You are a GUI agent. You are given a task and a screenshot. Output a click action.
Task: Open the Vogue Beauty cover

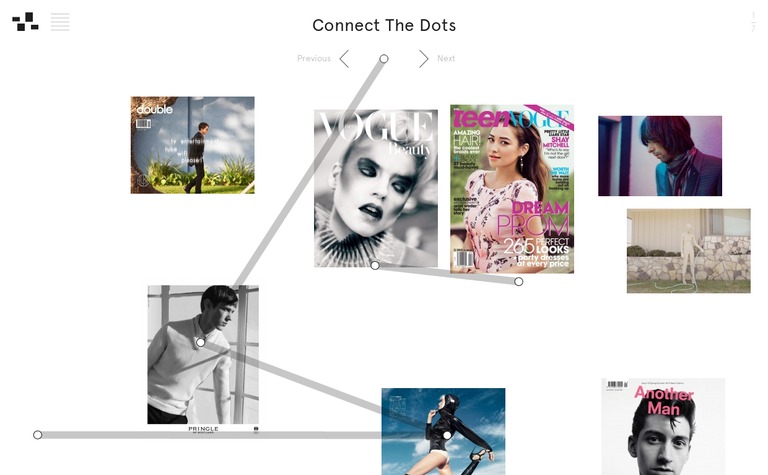(376, 189)
